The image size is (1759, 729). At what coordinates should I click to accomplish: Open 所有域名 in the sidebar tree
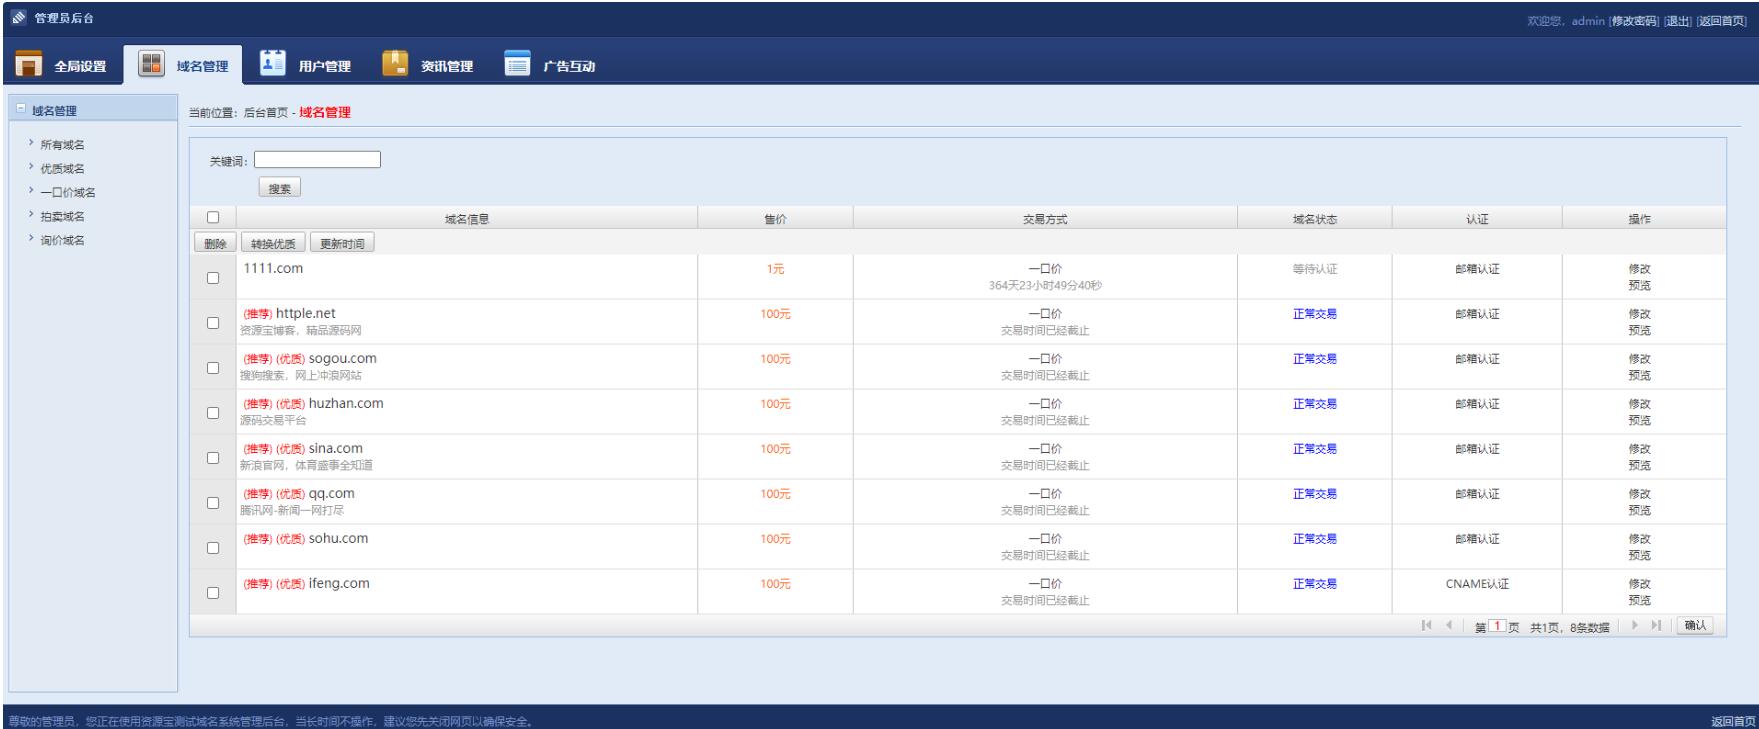coord(62,145)
